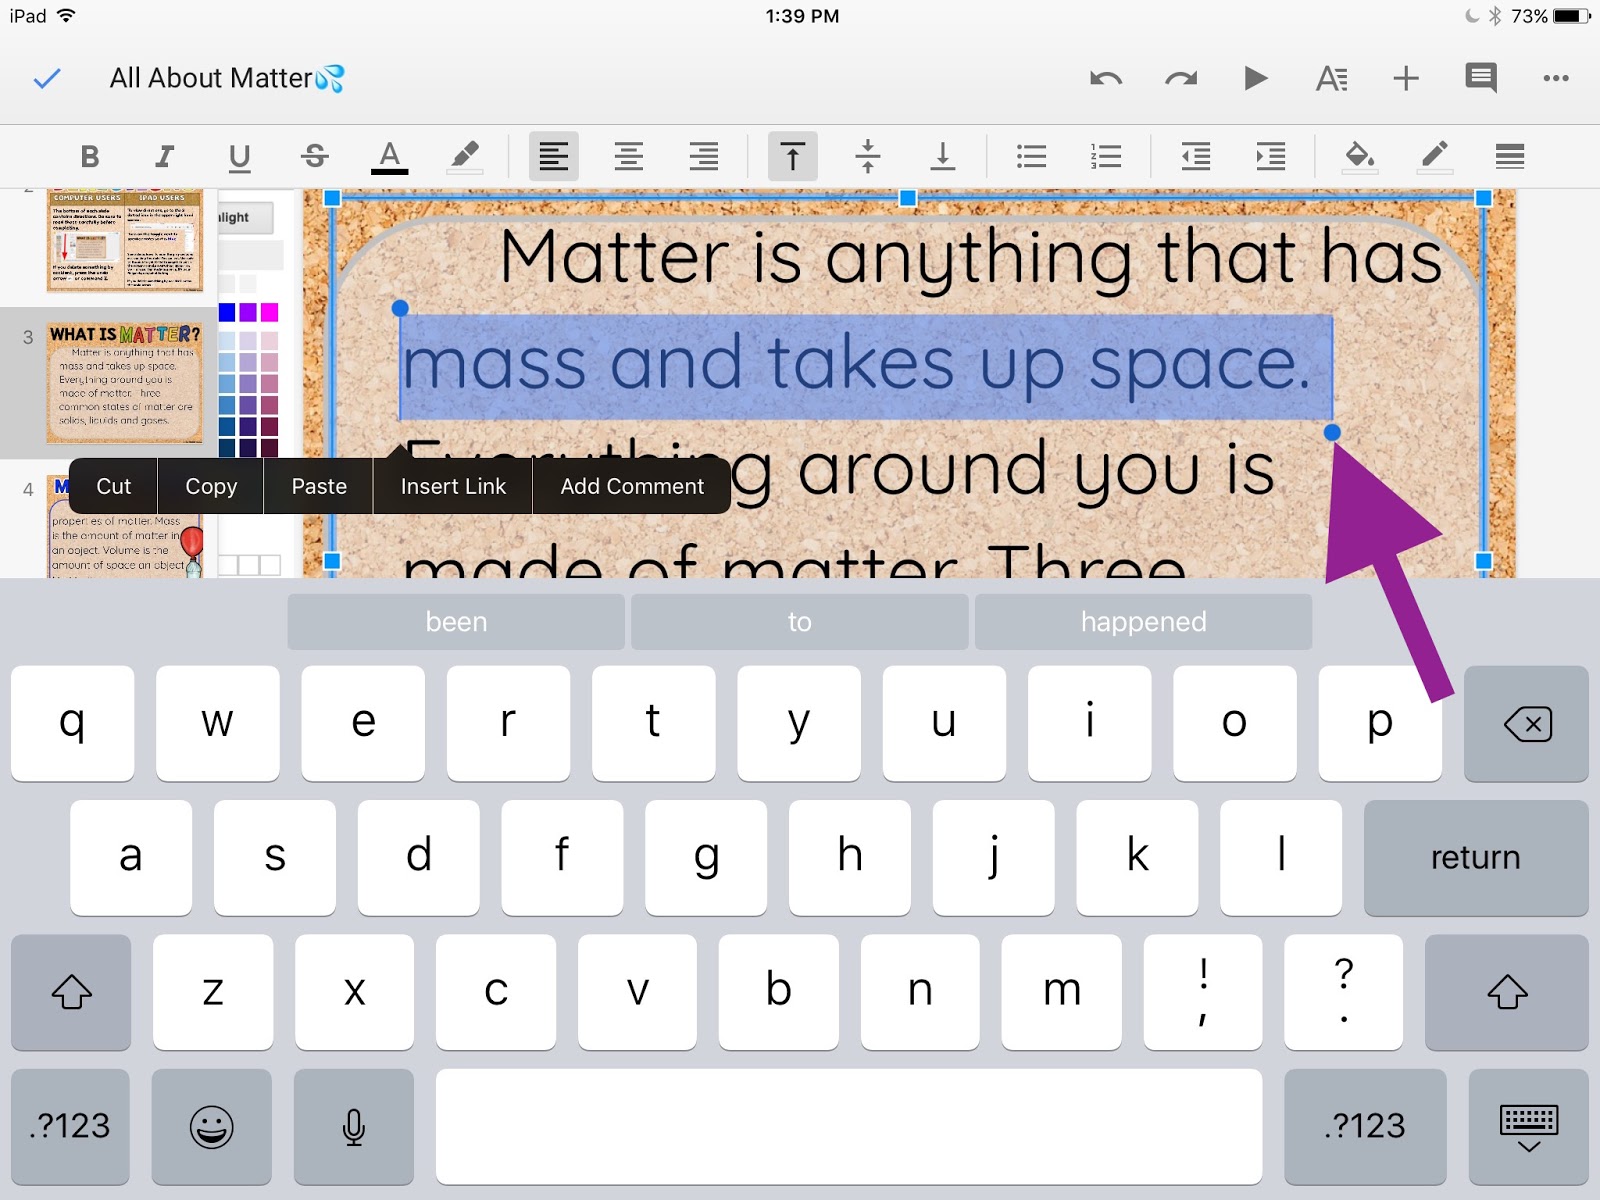Accept the predictive text suggestion 'happened'

tap(1144, 621)
